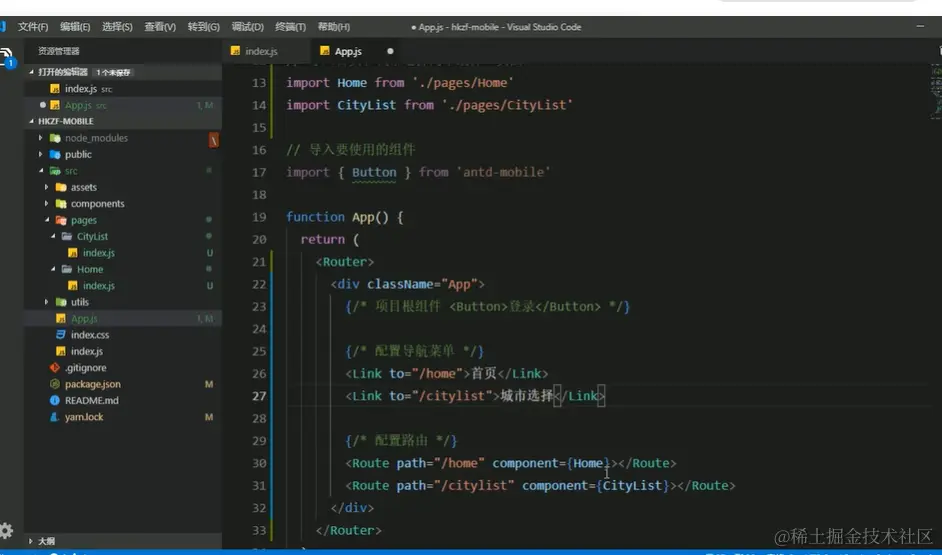This screenshot has height=555, width=942.
Task: Click the JS icon on the index.js tab
Action: 236,51
